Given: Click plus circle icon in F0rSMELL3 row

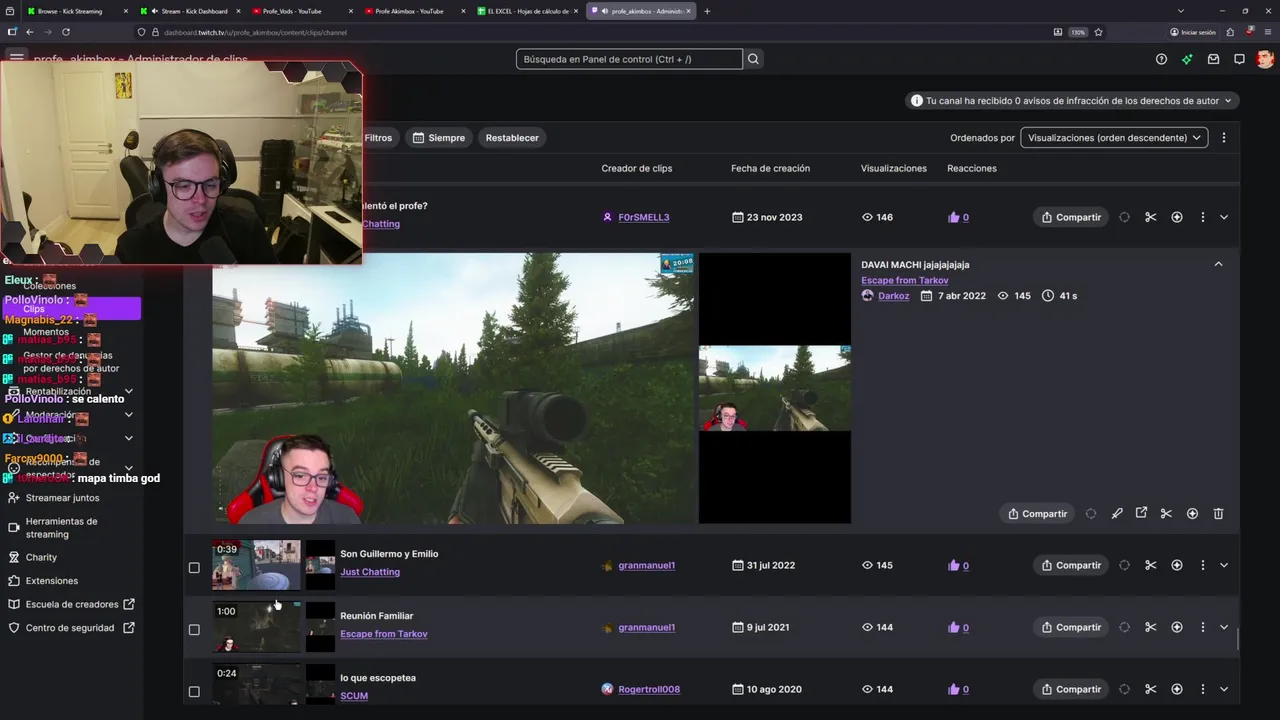Looking at the screenshot, I should [x=1176, y=217].
